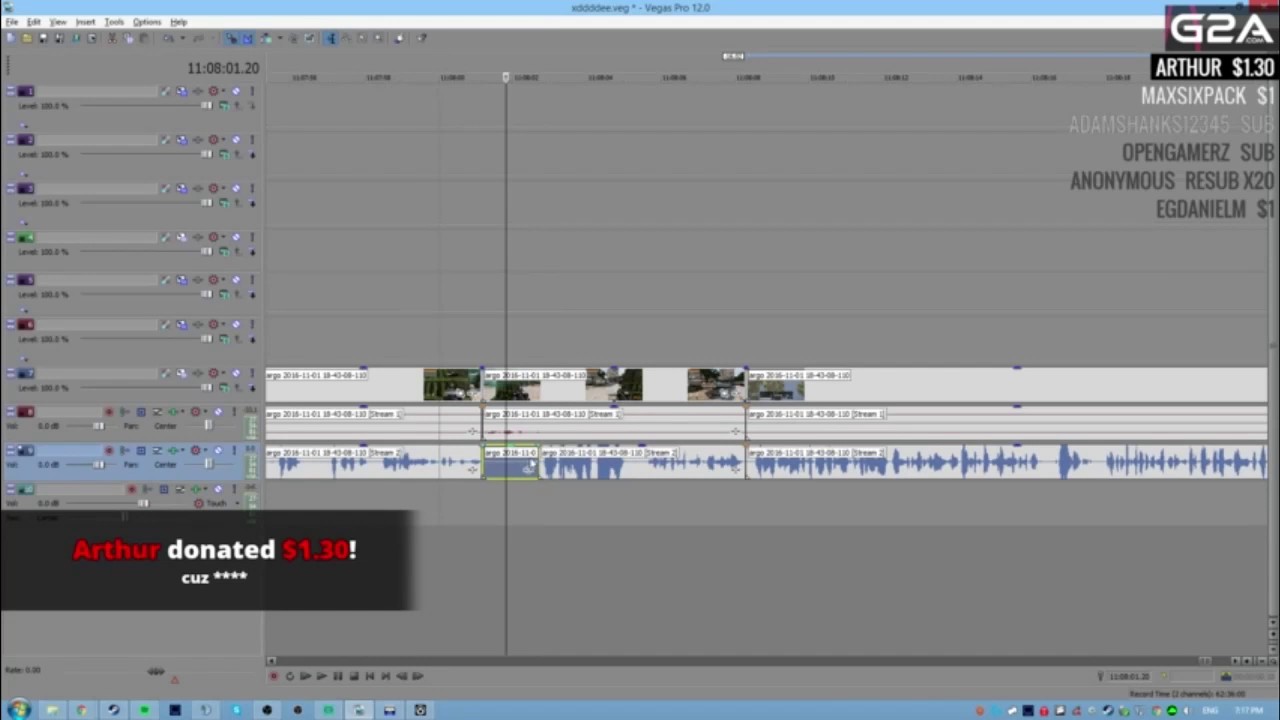Screen dimensions: 1280x720
Task: Open the Tools menu
Action: point(114,22)
